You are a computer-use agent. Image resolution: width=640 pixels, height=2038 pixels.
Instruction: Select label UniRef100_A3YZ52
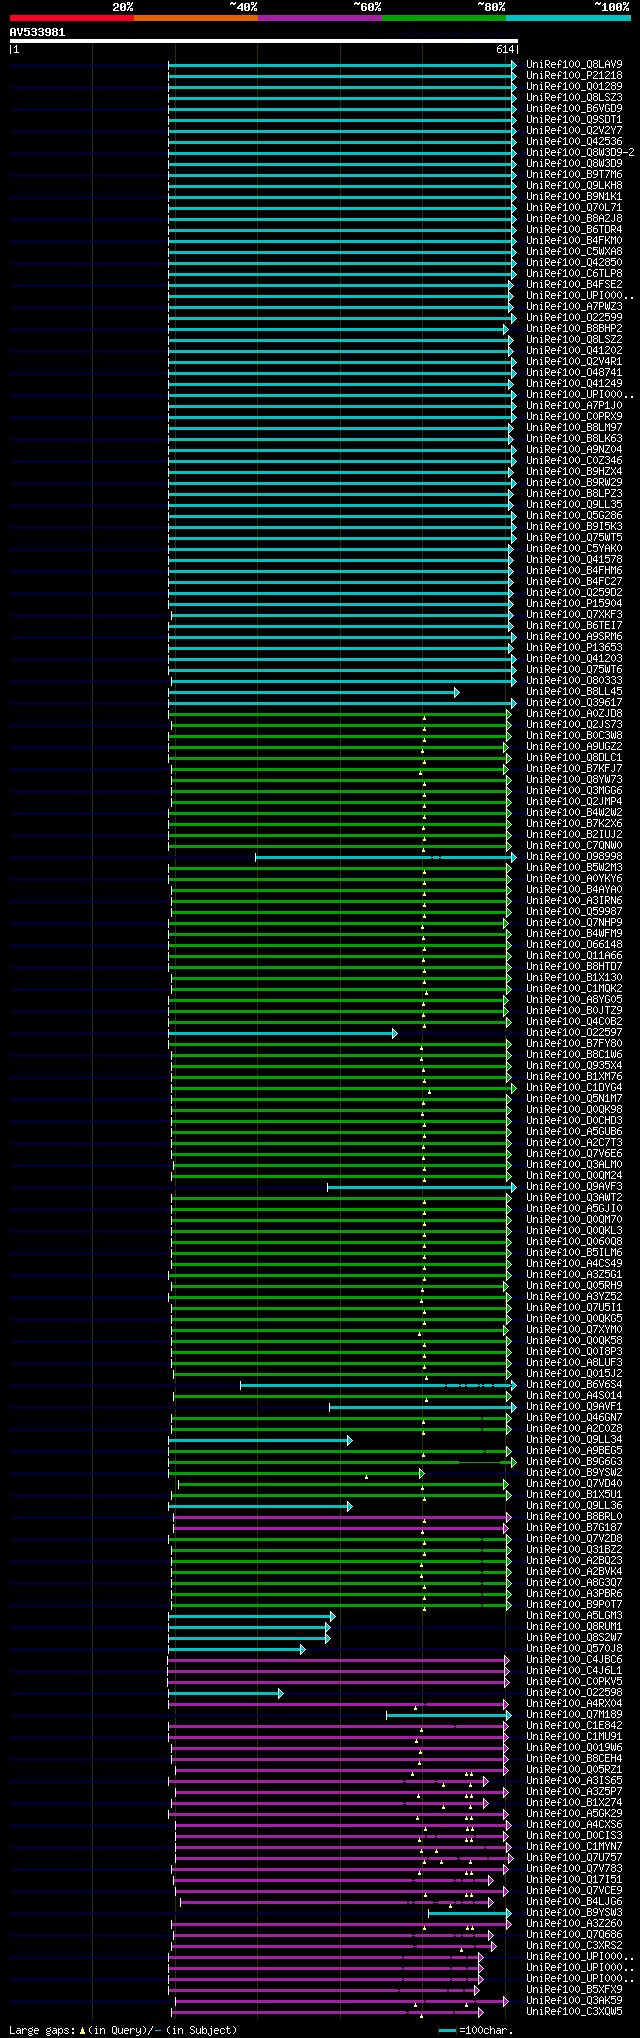(574, 1296)
